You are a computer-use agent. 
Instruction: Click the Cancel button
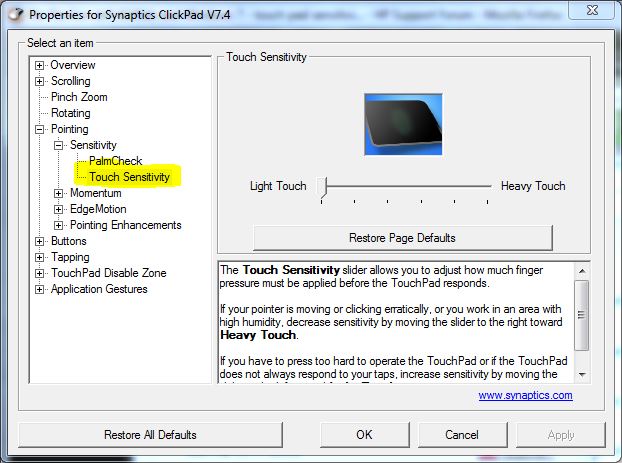462,435
